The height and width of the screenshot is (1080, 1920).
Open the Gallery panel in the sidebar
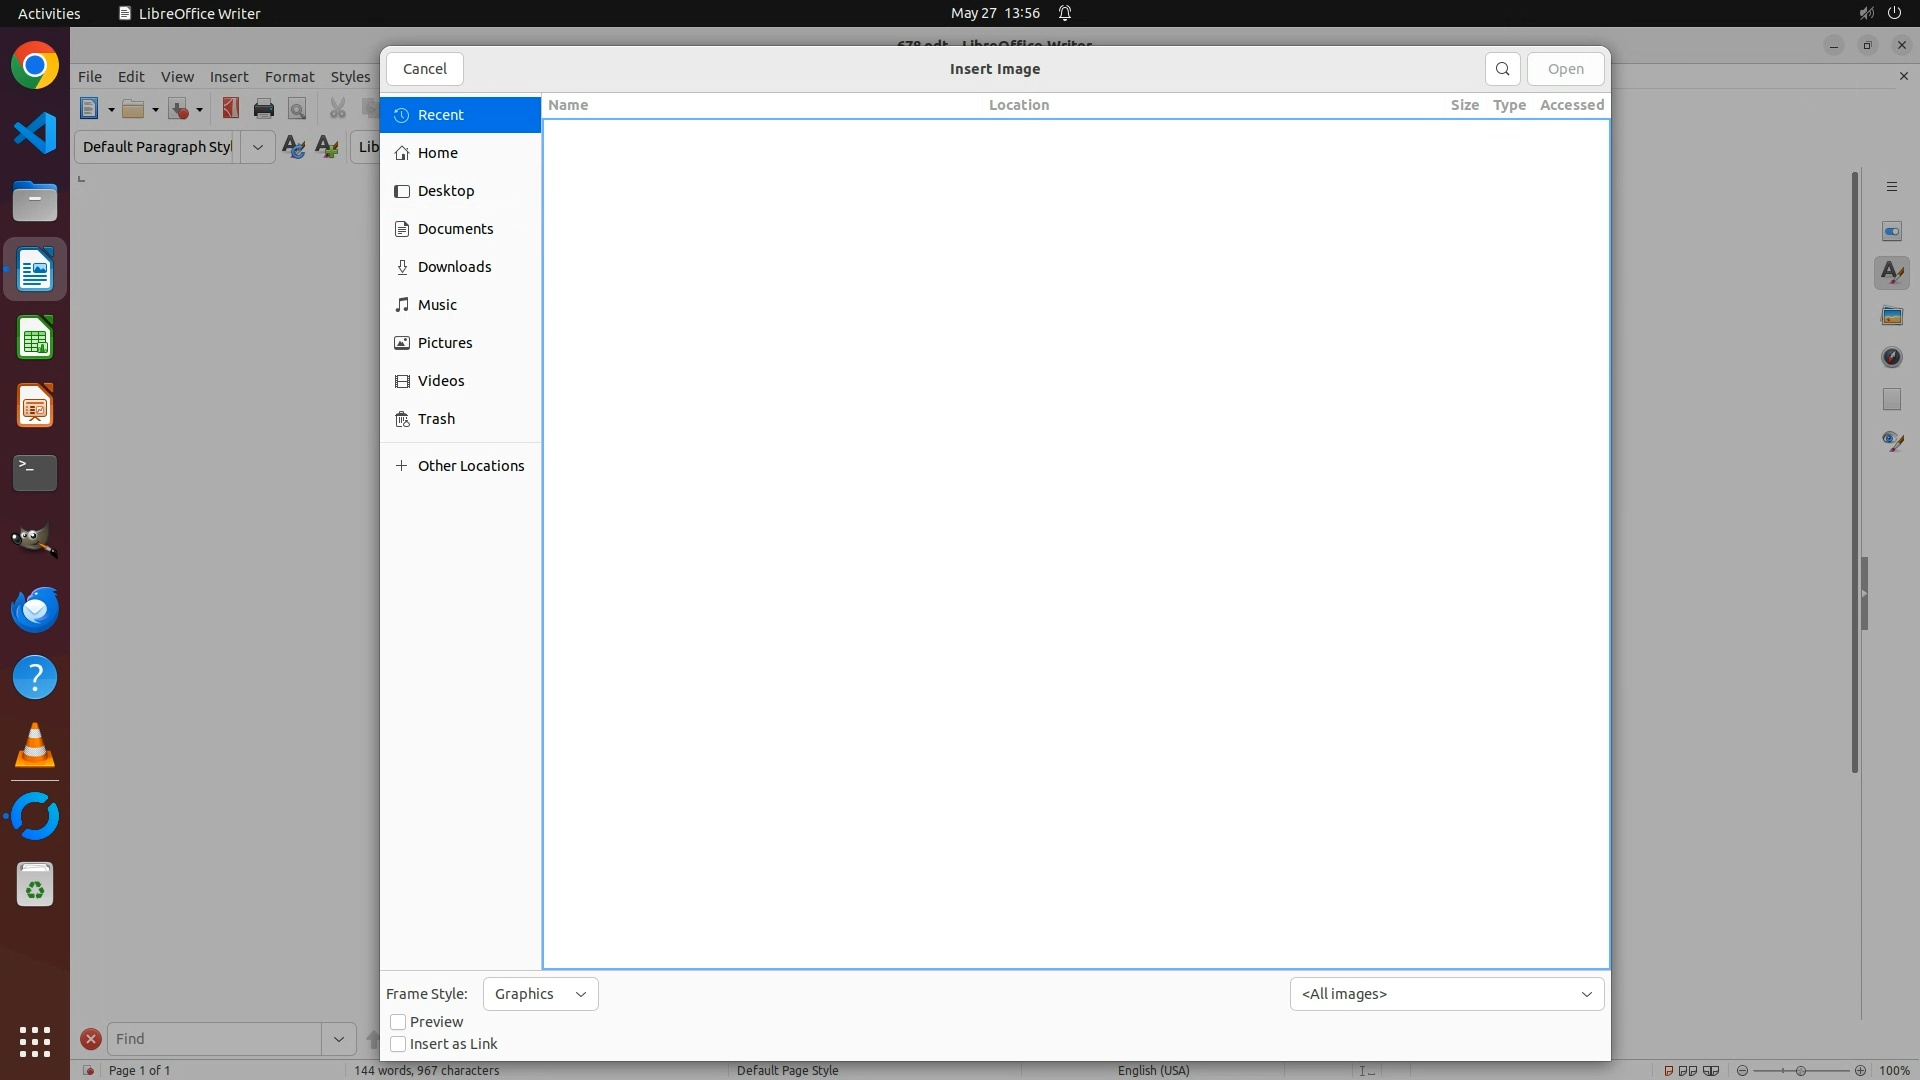coord(1891,316)
